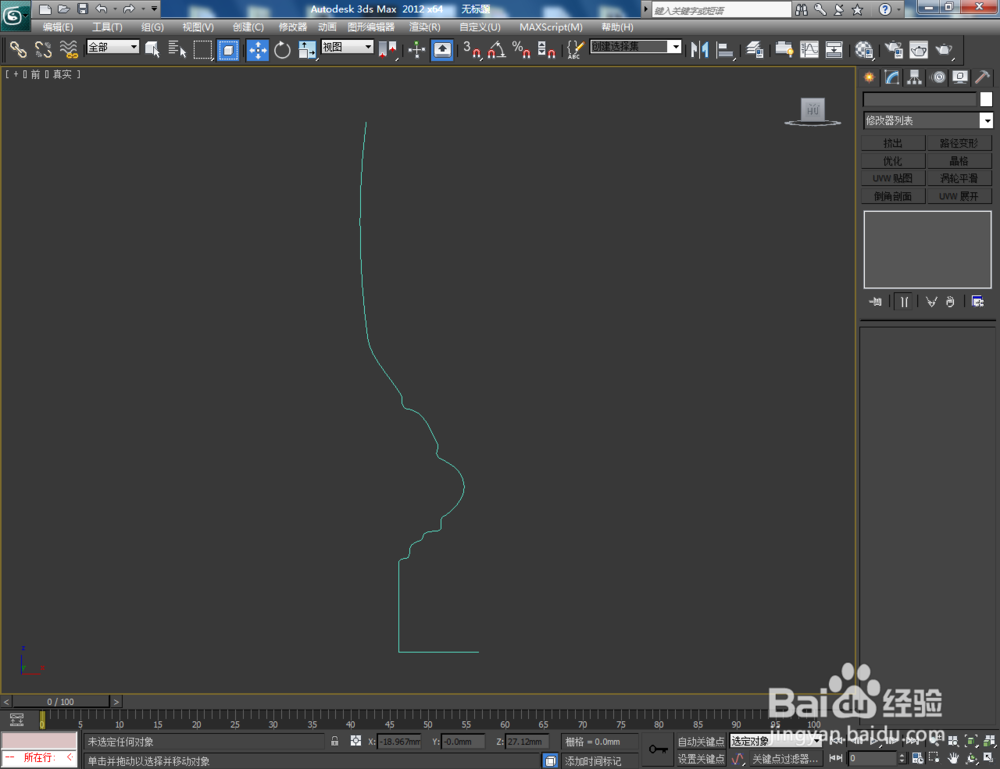
Task: Click the Mirror tool icon
Action: pyautogui.click(x=700, y=50)
